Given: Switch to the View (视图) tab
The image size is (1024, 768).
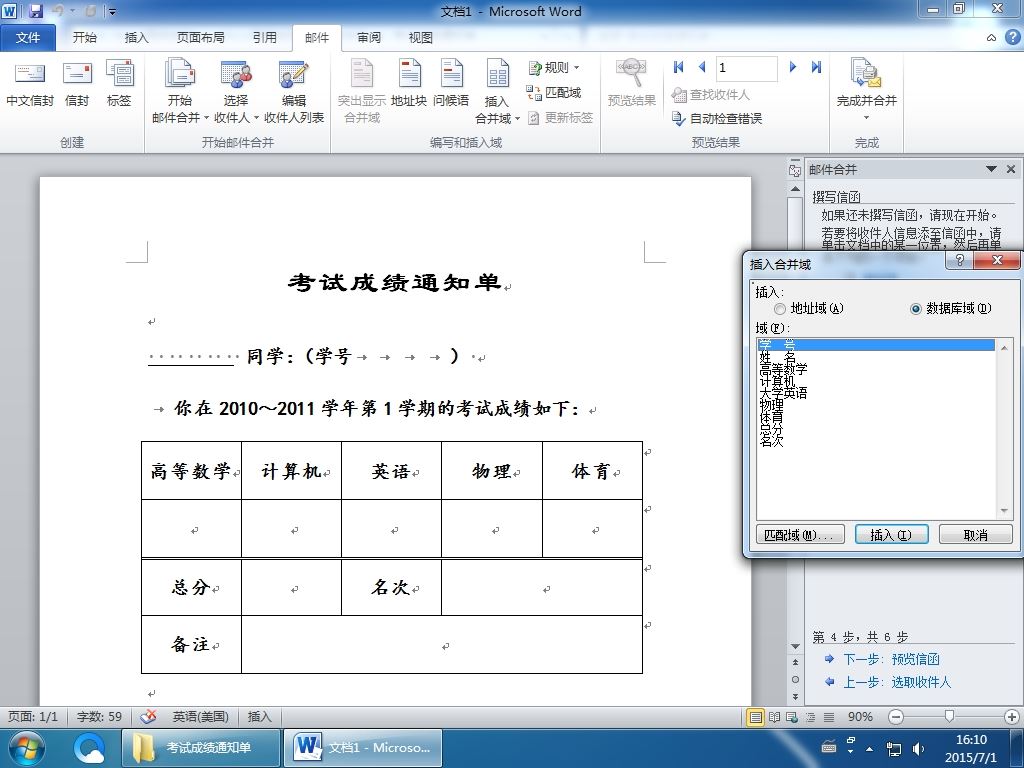Looking at the screenshot, I should click(x=421, y=37).
